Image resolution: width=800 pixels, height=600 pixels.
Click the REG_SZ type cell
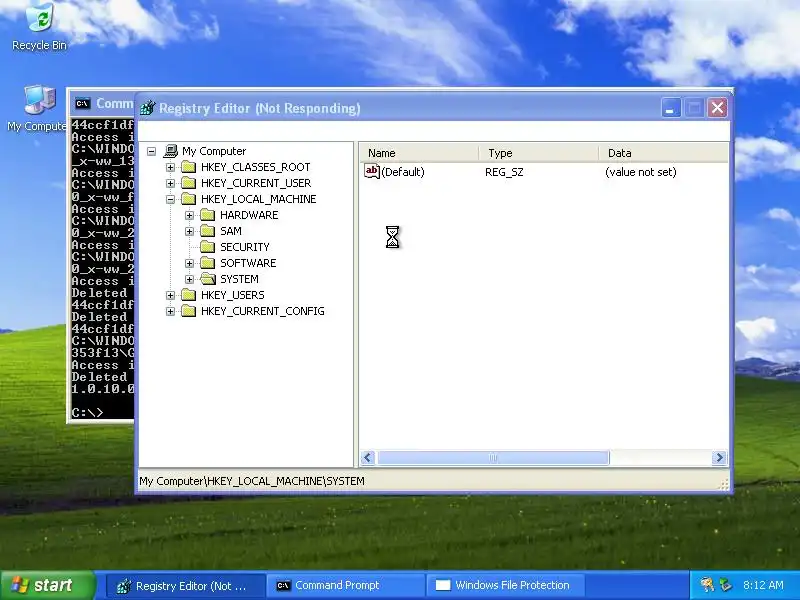click(504, 172)
